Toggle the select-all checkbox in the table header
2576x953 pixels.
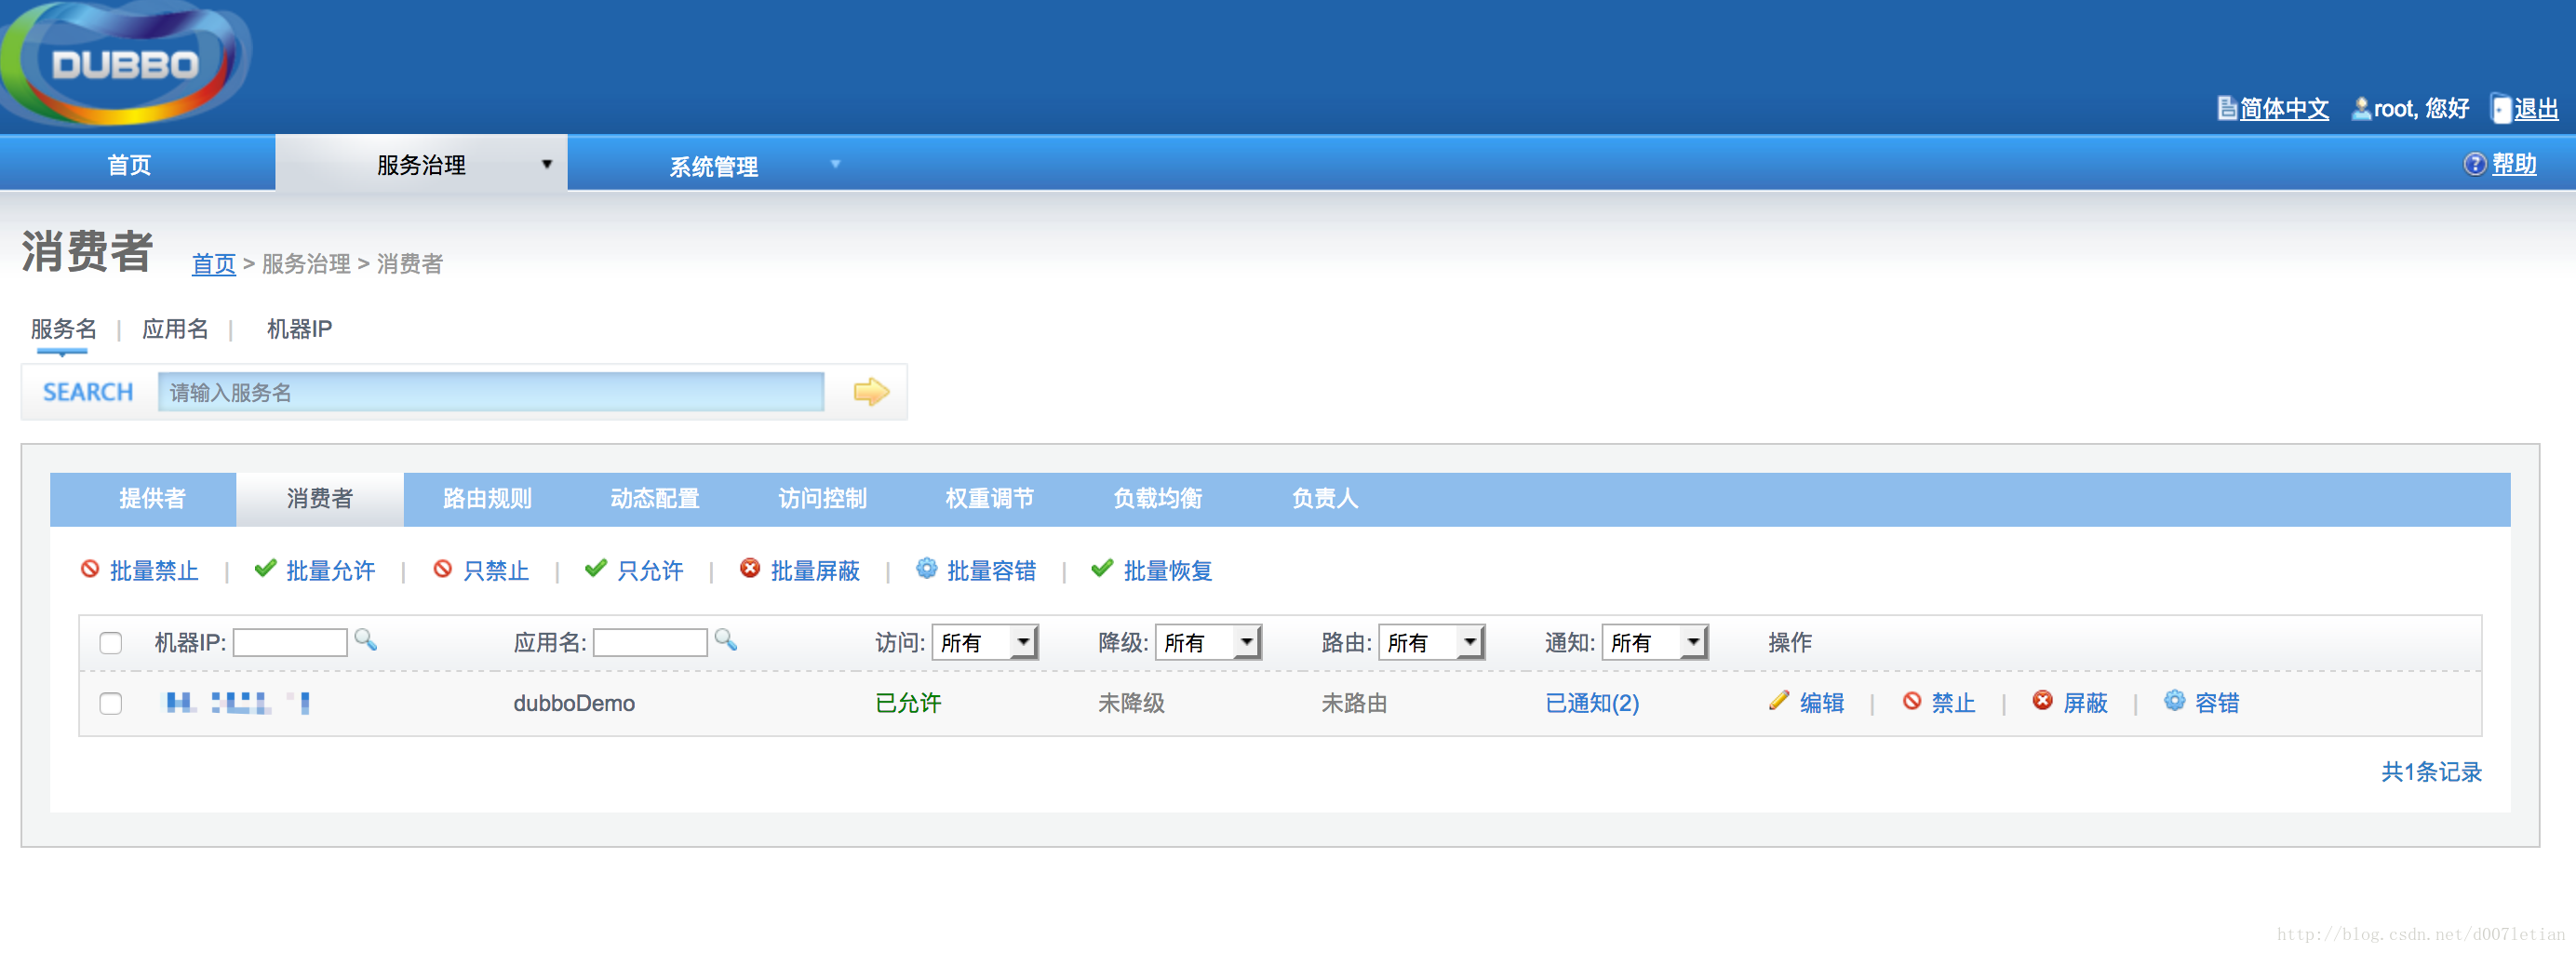click(x=111, y=643)
